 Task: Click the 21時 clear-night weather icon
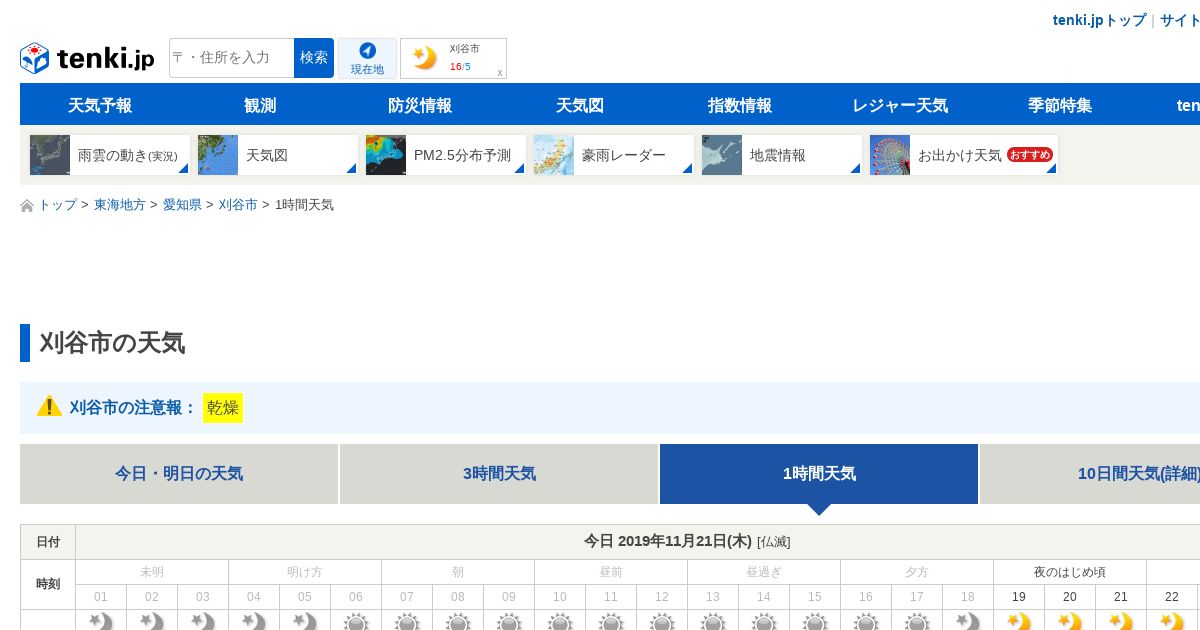click(1121, 621)
